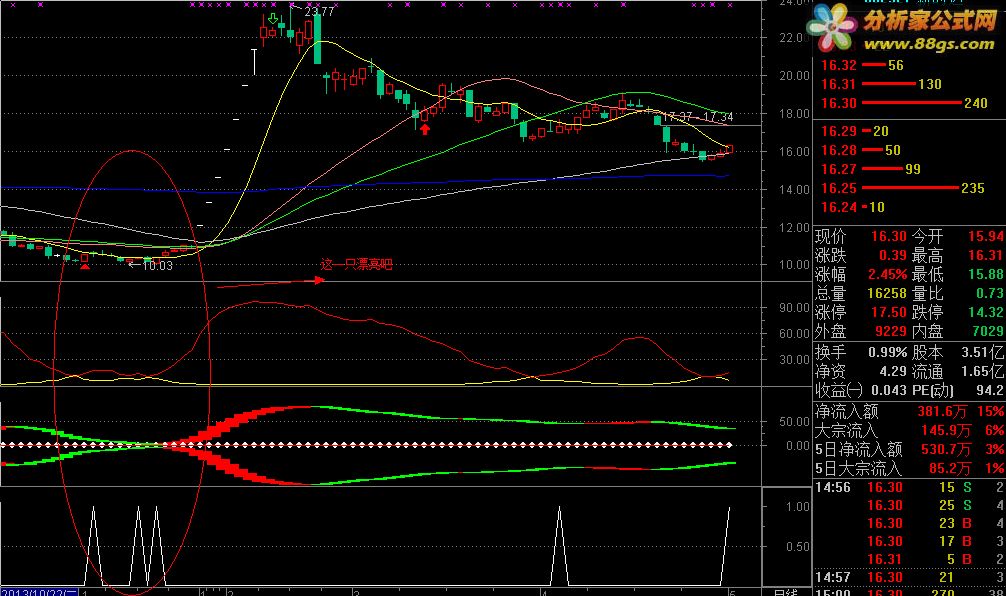Click the 1.00 axis label in the bottom panel

point(798,507)
